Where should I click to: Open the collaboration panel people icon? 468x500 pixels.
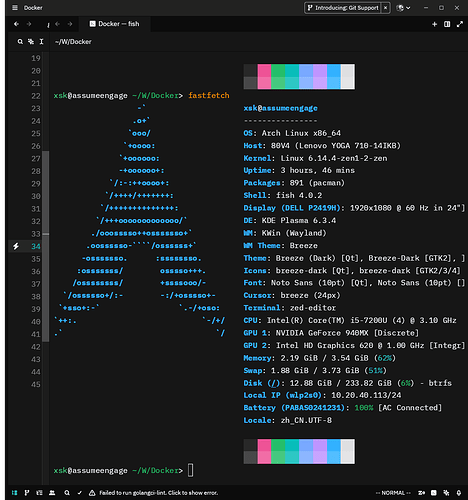click(52, 493)
